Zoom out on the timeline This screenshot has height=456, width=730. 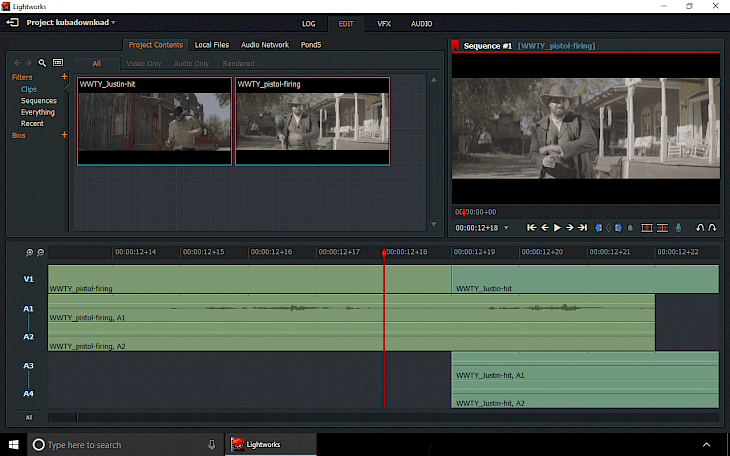coord(41,252)
